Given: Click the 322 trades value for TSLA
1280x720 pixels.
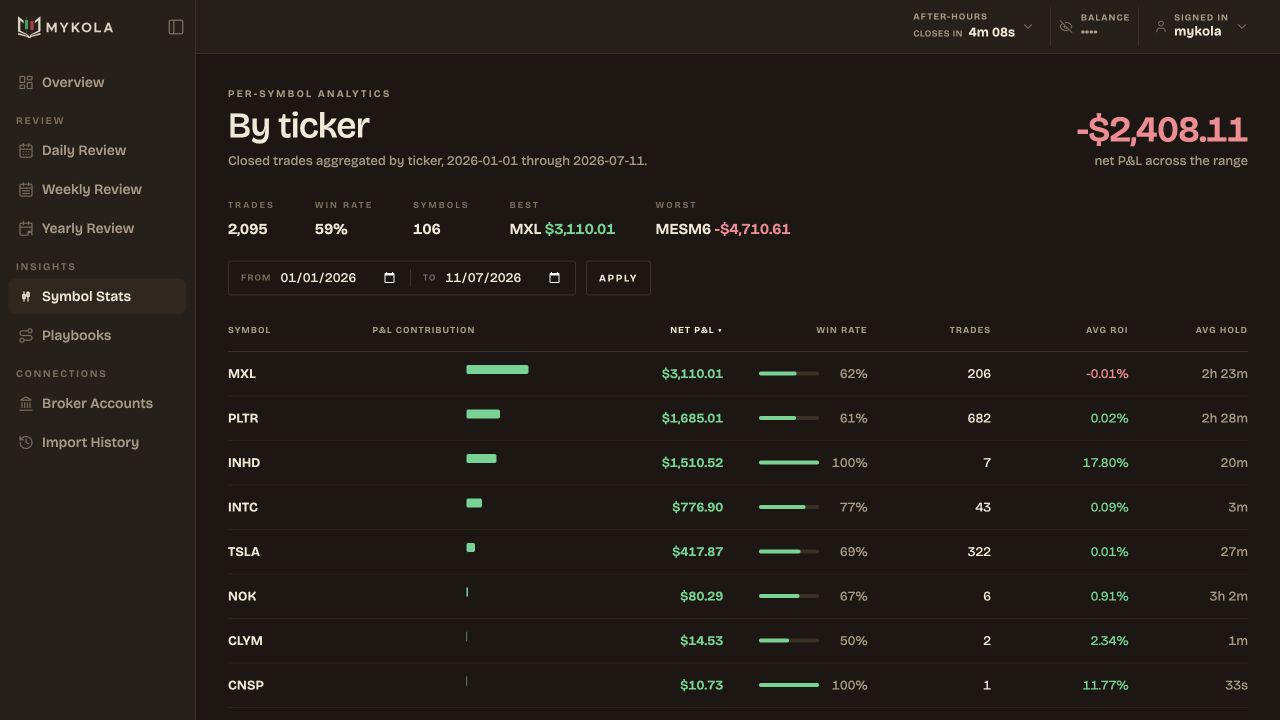Looking at the screenshot, I should coord(979,552).
